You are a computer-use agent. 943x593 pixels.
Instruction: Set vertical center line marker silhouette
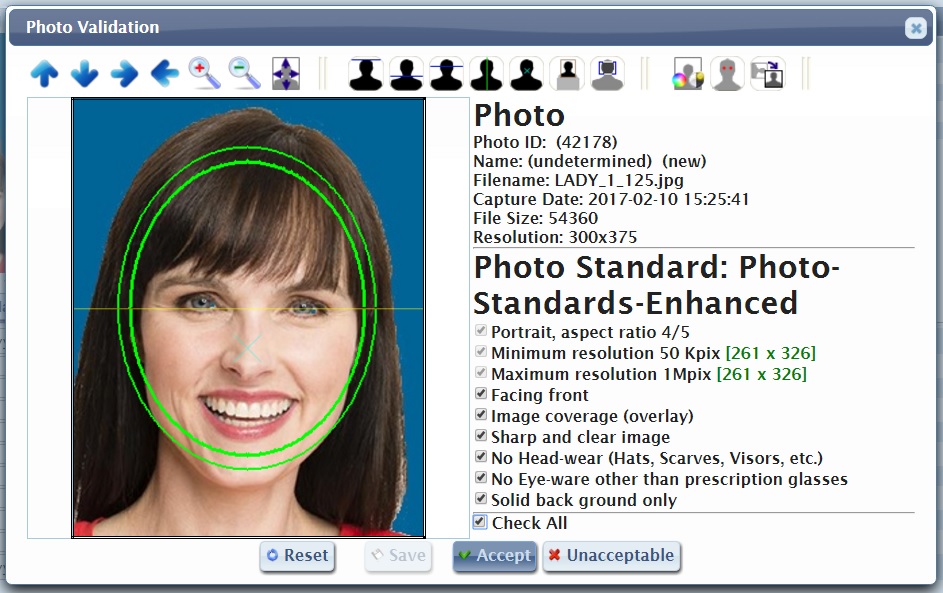[487, 74]
